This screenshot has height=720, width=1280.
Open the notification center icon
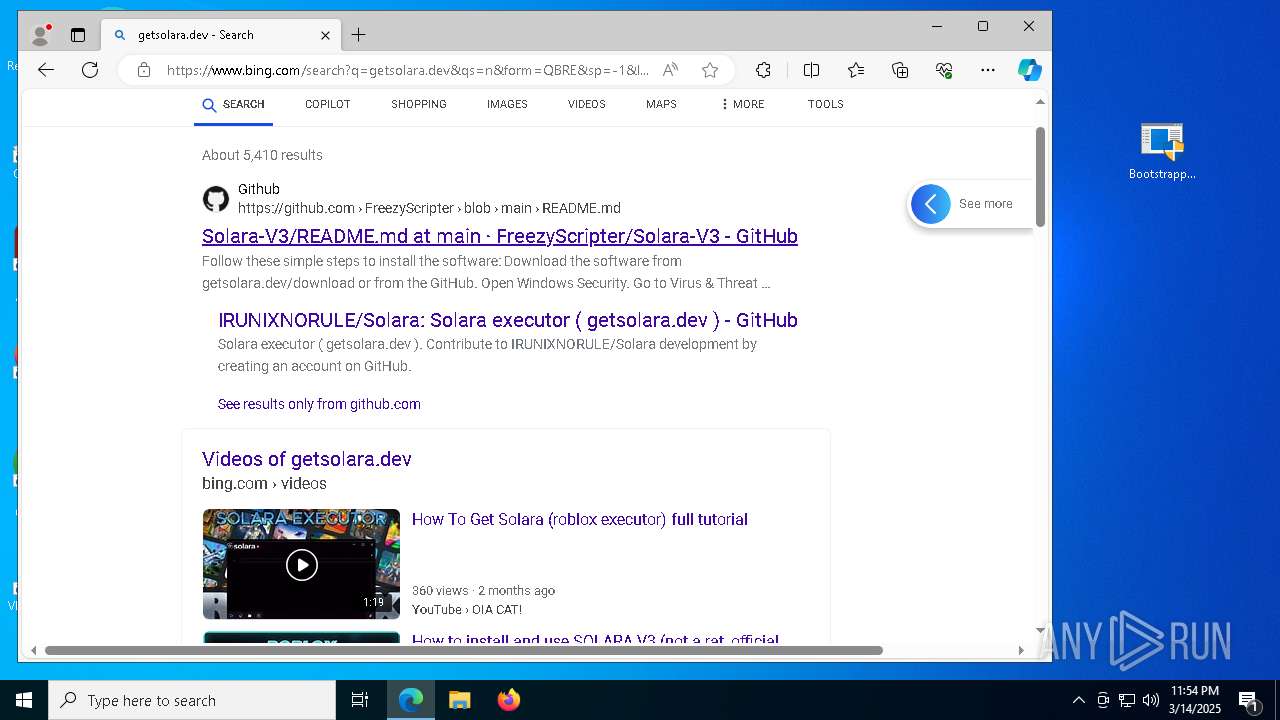tap(1248, 700)
